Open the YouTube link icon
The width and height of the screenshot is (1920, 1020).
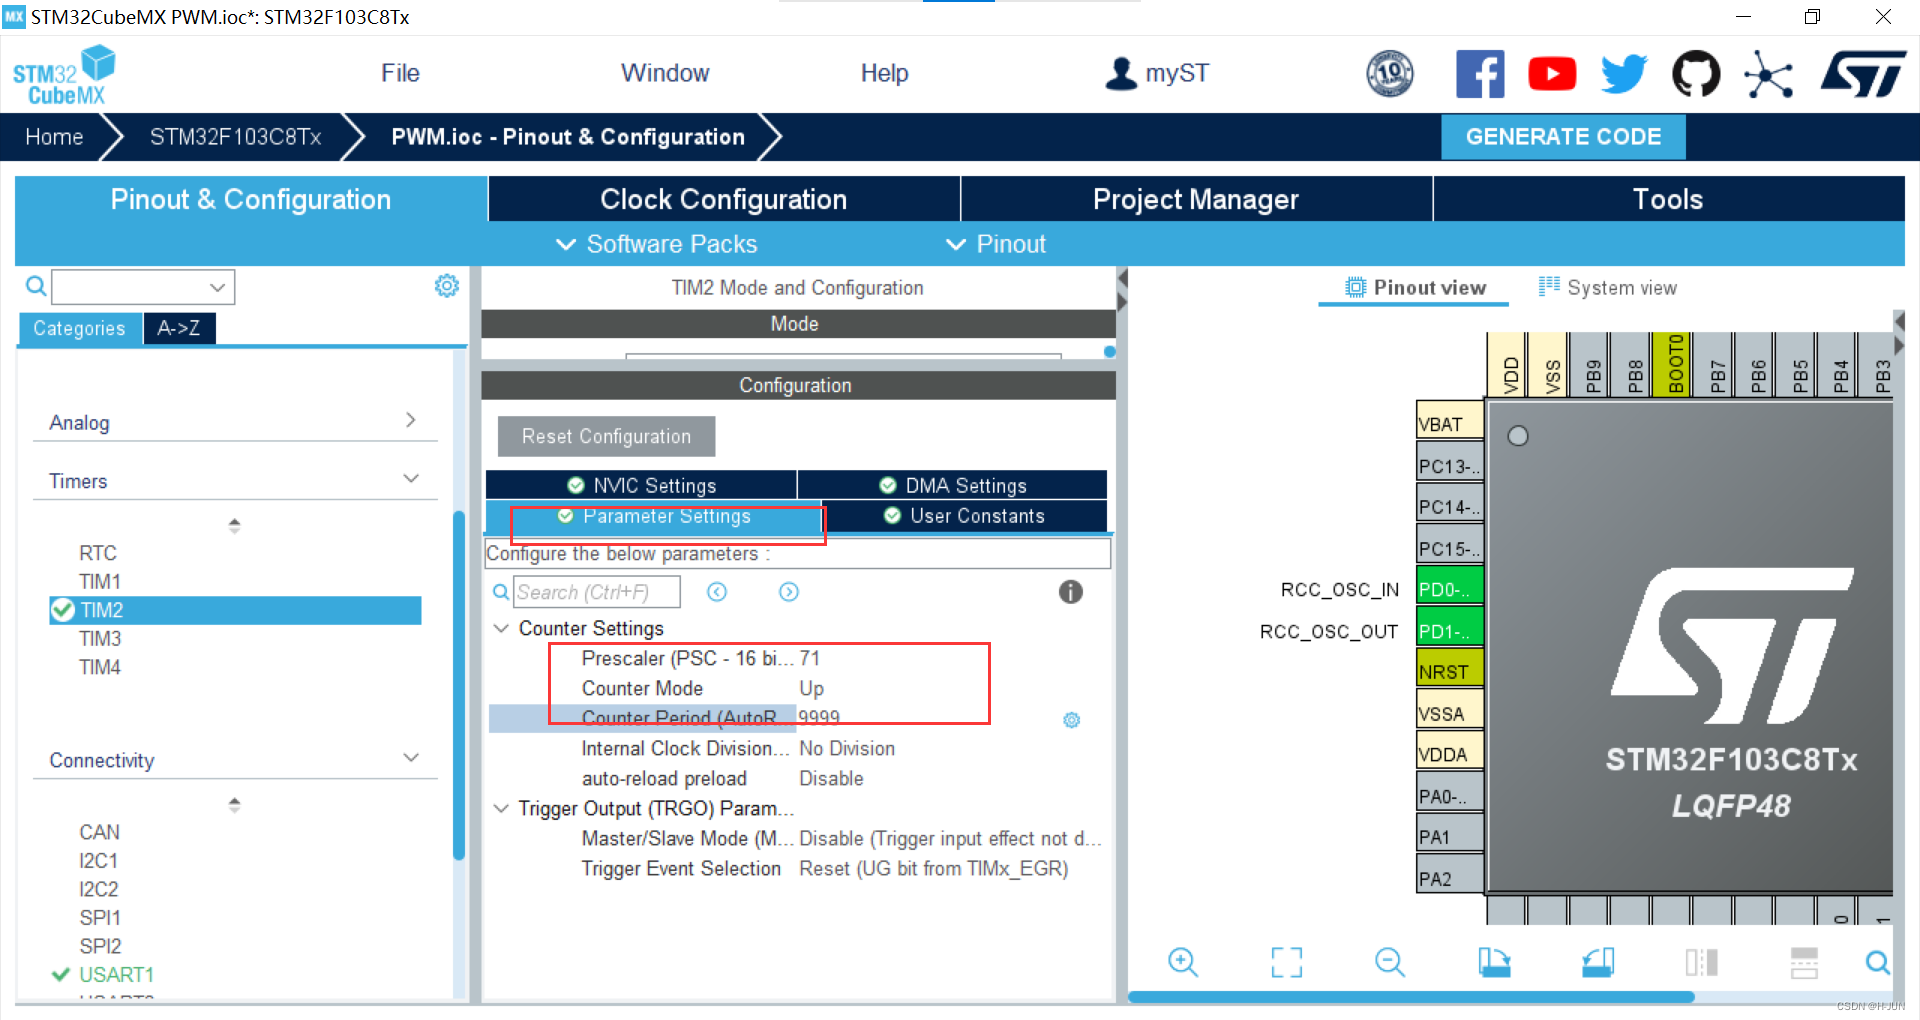click(x=1552, y=74)
